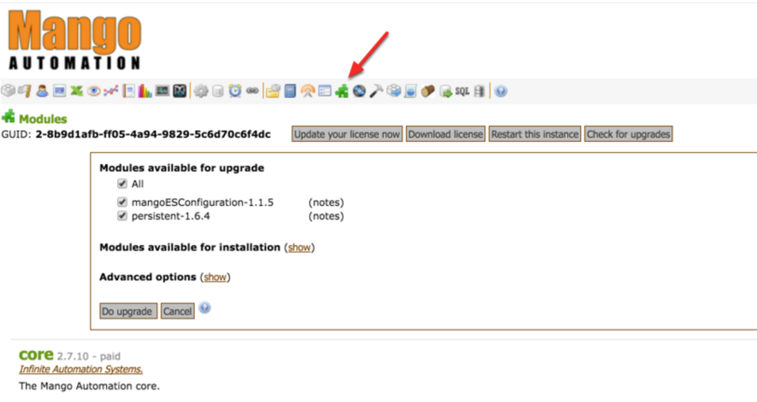The height and width of the screenshot is (402, 757).
Task: Click the green puzzle Modules toolbar icon
Action: coord(342,91)
